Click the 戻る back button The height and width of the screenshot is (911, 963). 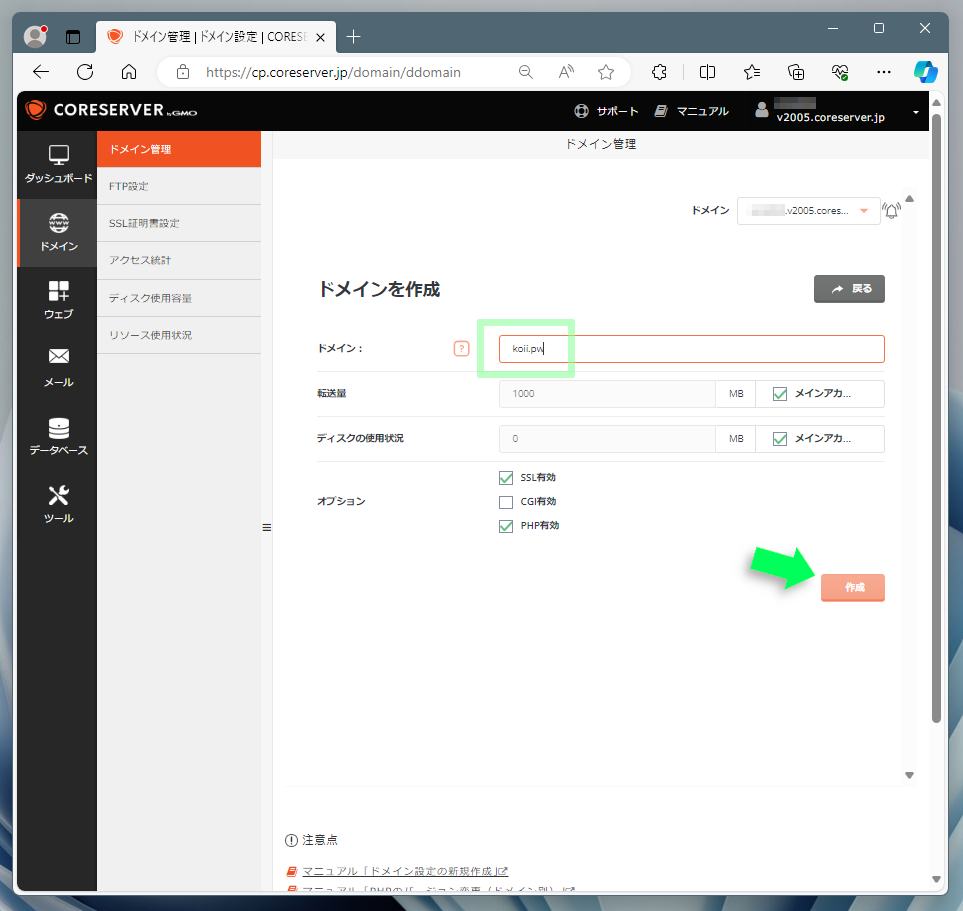(849, 289)
